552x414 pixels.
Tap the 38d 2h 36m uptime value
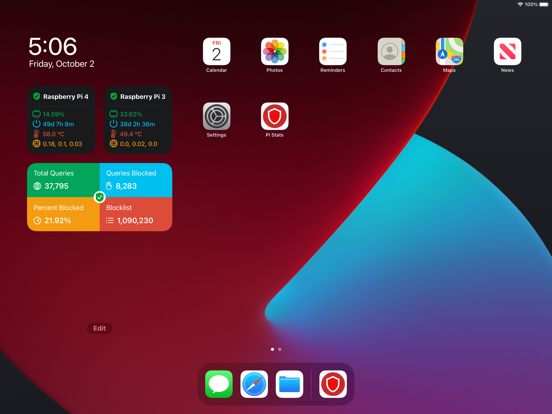(x=137, y=124)
